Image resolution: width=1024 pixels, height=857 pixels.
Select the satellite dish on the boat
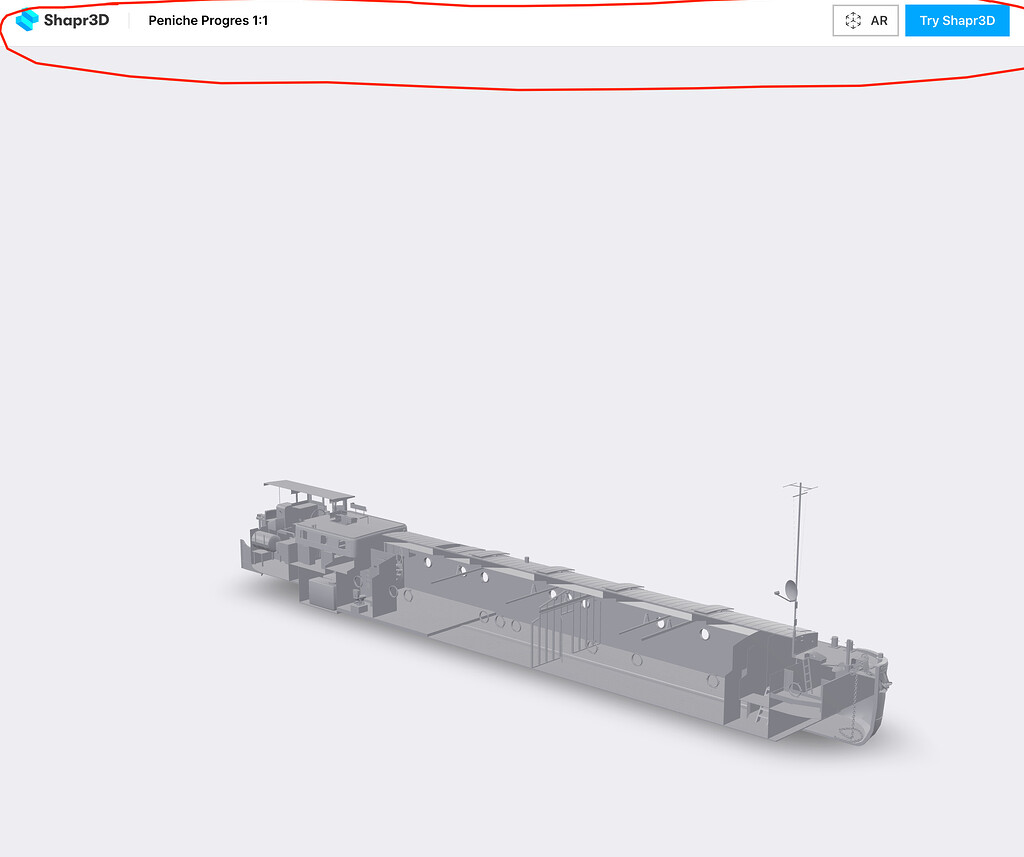point(788,586)
